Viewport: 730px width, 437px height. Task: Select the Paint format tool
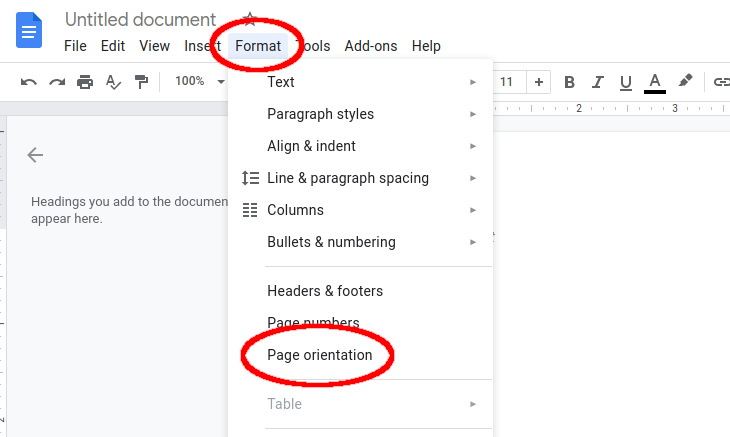pyautogui.click(x=141, y=82)
